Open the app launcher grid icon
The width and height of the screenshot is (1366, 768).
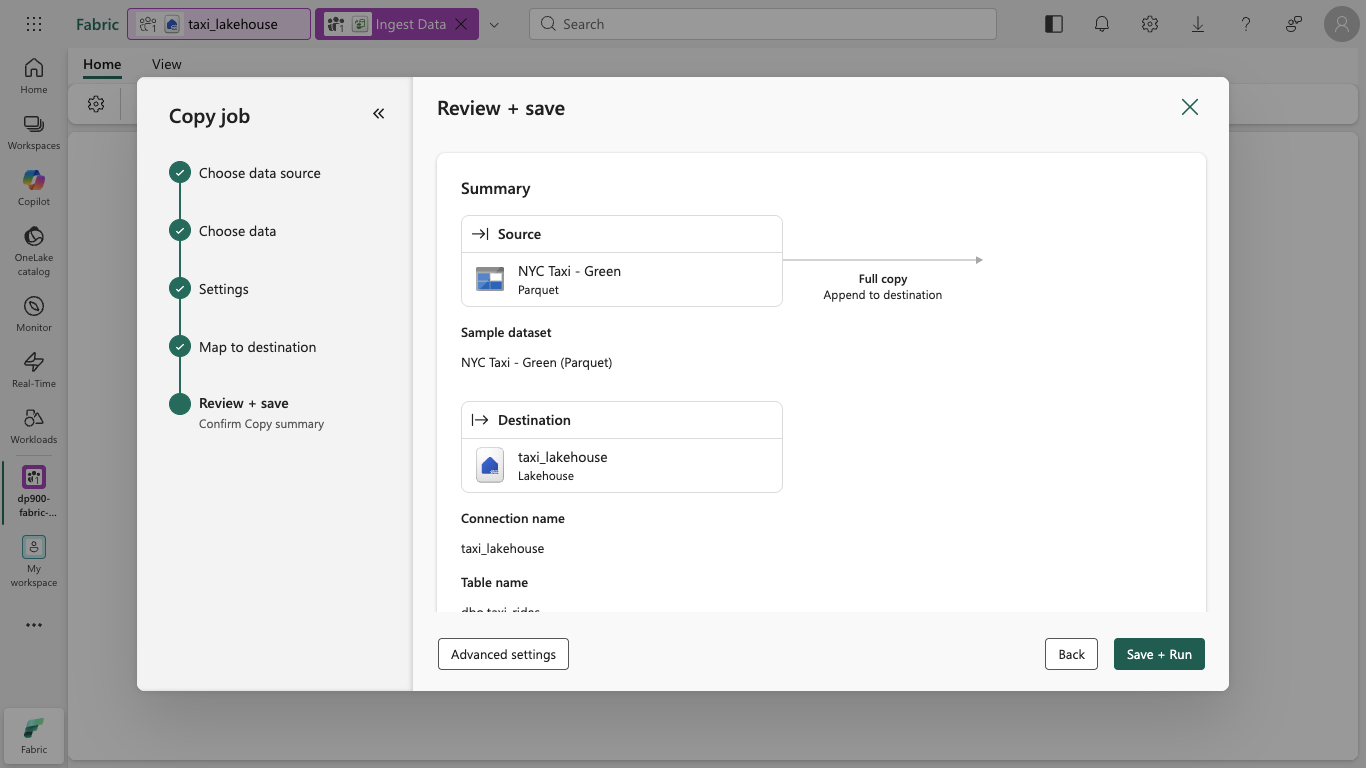click(33, 24)
